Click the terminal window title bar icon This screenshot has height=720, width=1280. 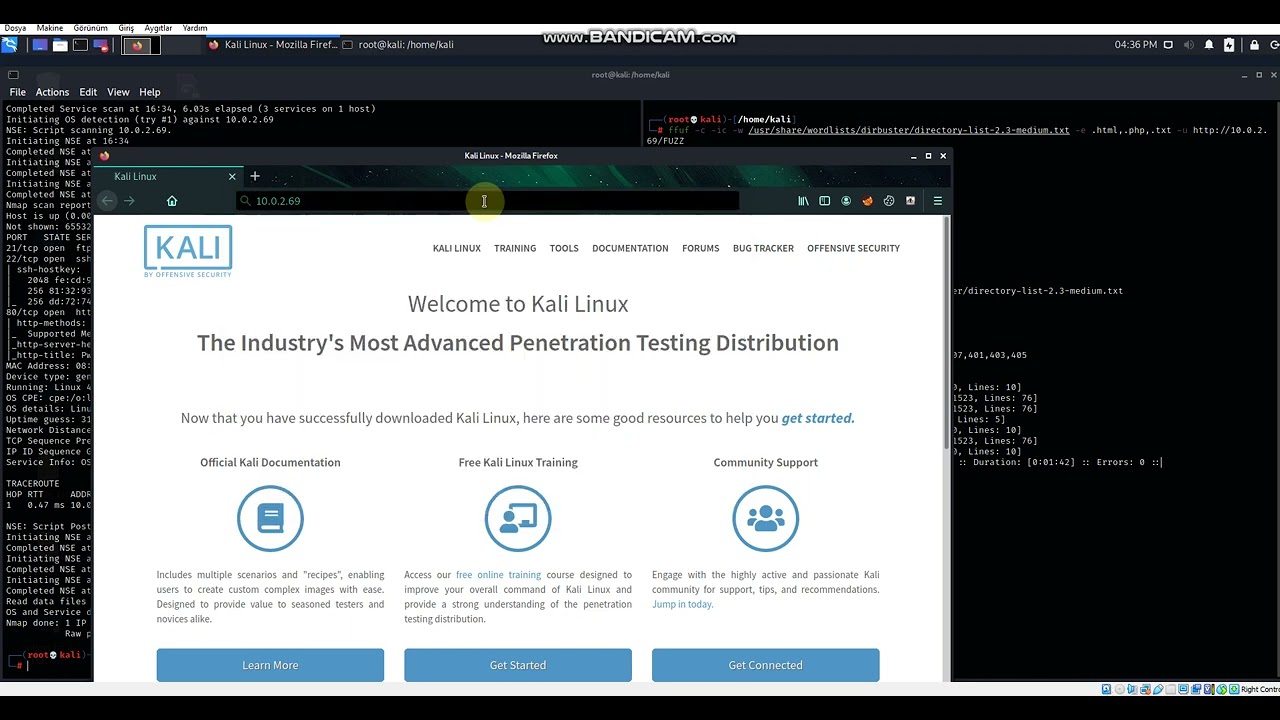[x=13, y=75]
